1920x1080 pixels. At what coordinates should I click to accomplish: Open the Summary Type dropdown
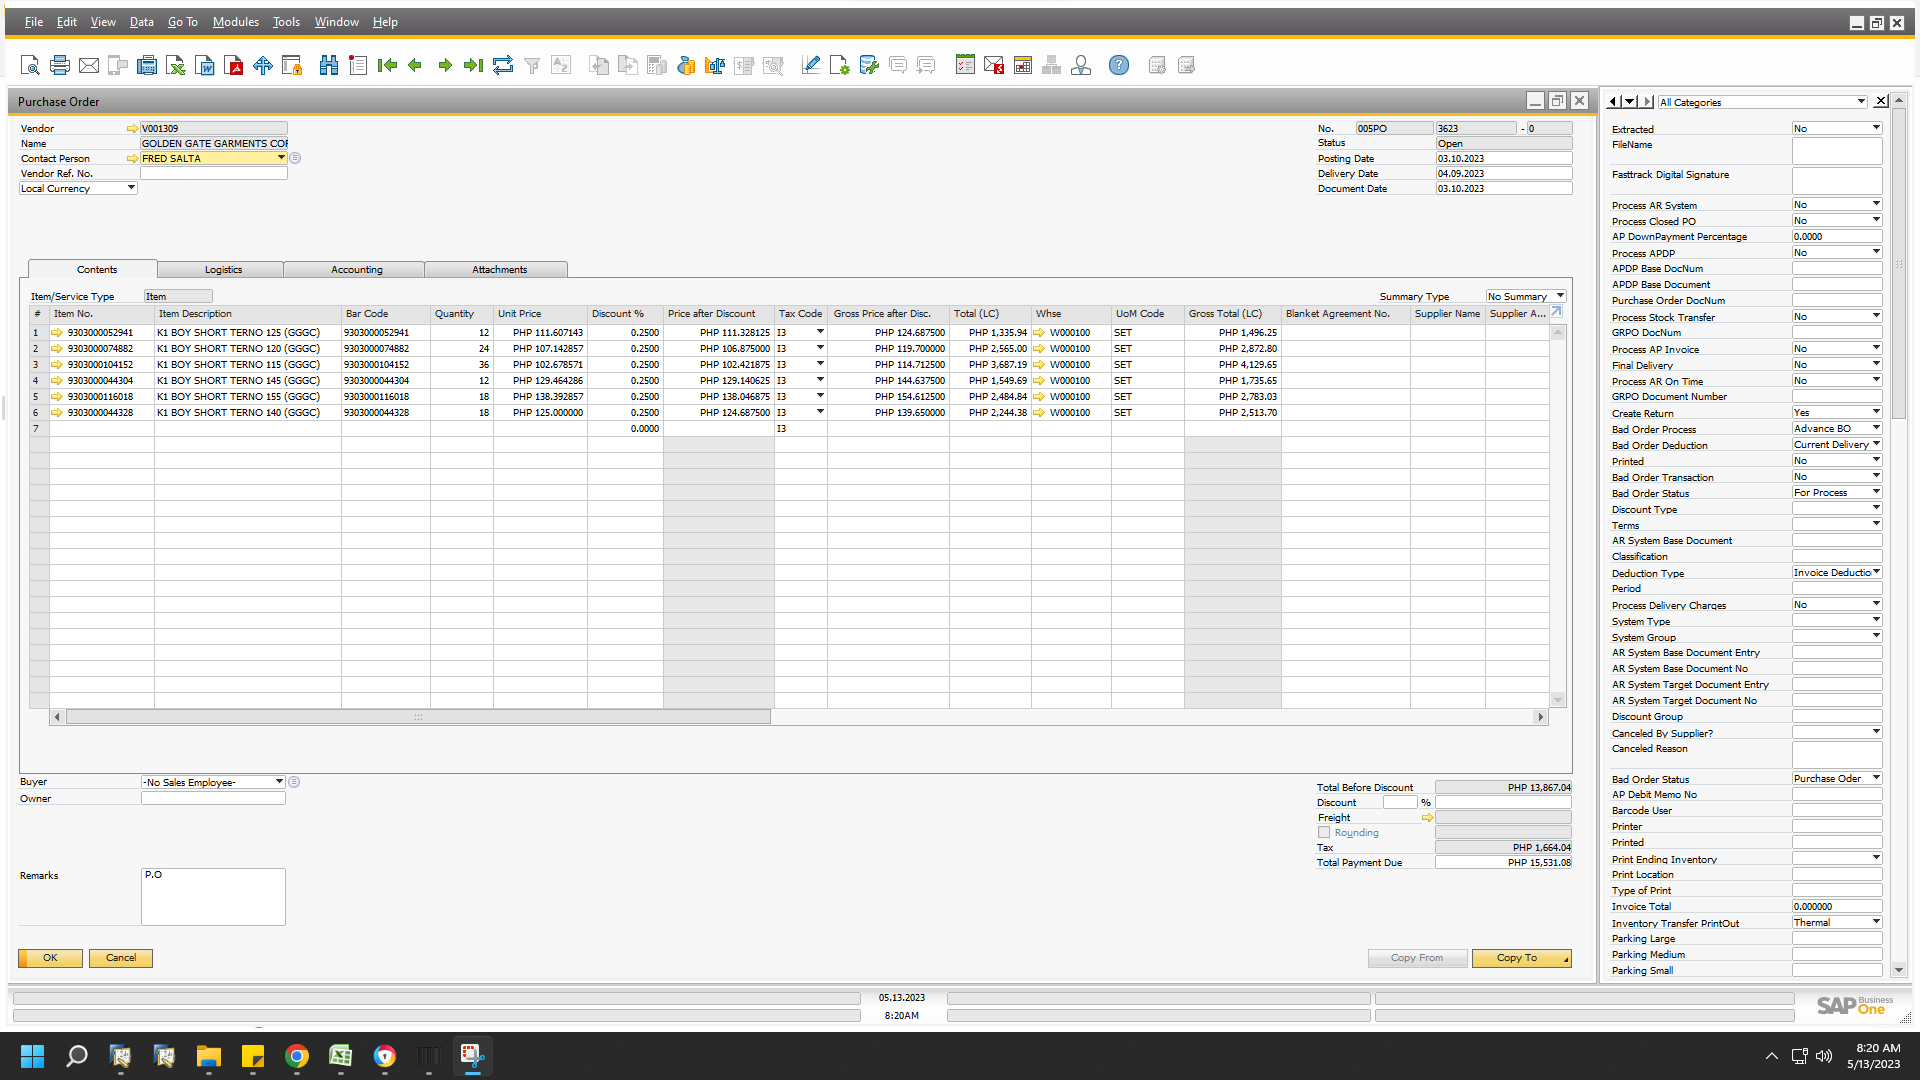(1560, 296)
